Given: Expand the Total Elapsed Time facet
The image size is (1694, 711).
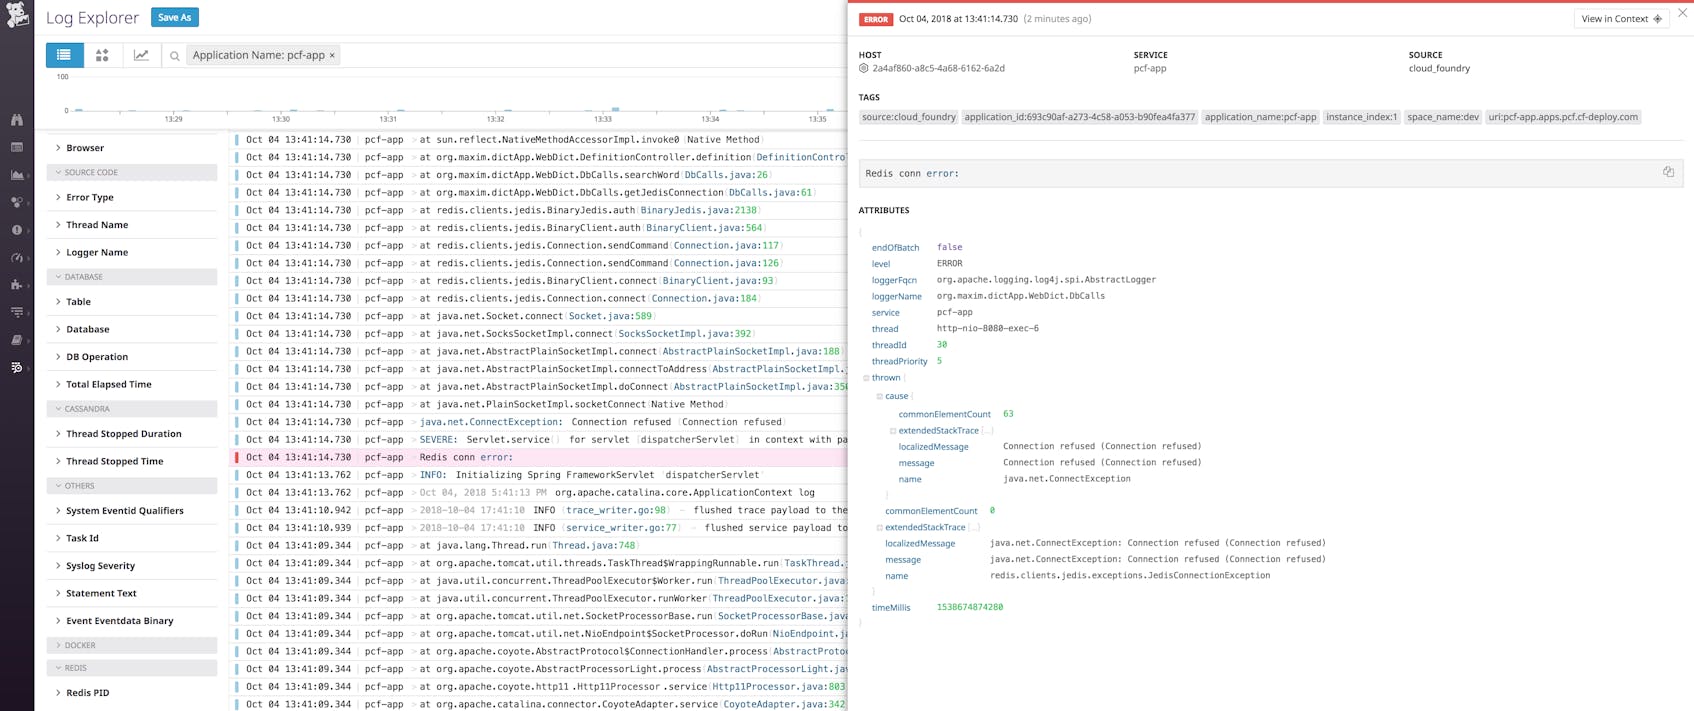Looking at the screenshot, I should click(131, 384).
